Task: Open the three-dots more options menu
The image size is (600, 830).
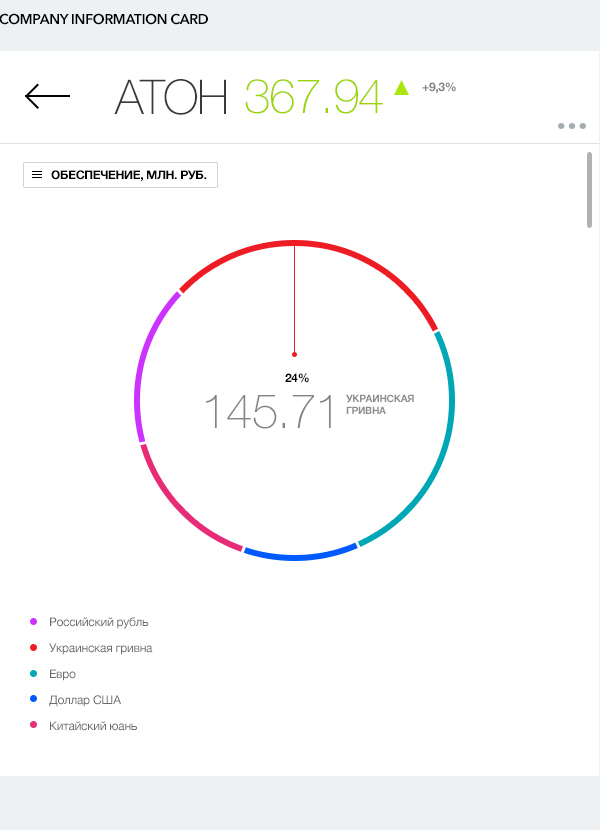Action: coord(572,126)
